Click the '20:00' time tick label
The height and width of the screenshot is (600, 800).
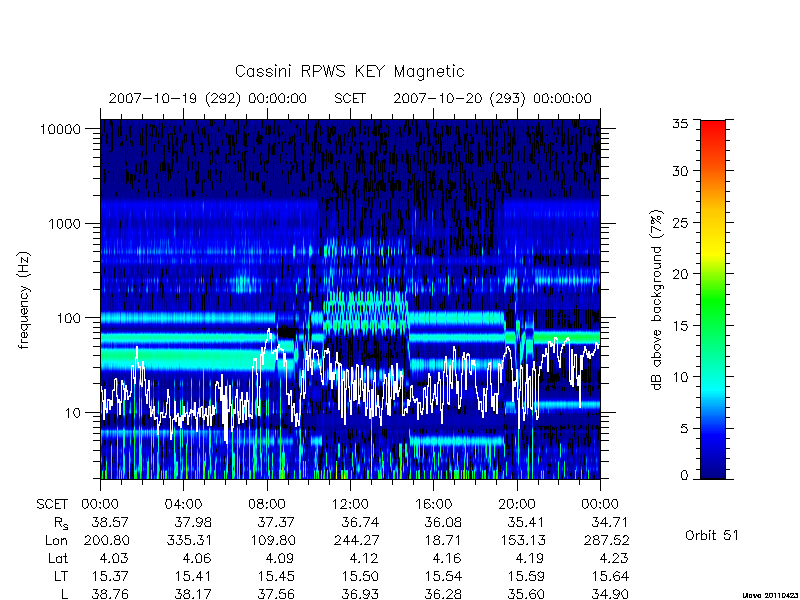pyautogui.click(x=517, y=505)
